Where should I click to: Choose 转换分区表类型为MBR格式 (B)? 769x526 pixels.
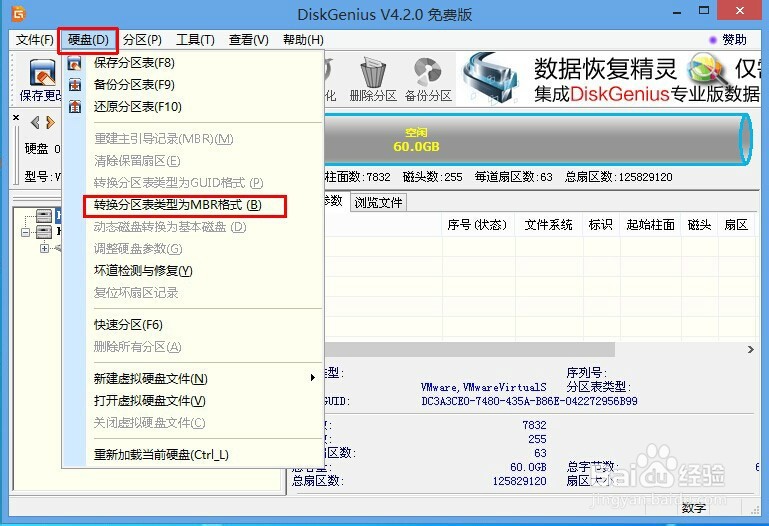tap(194, 205)
